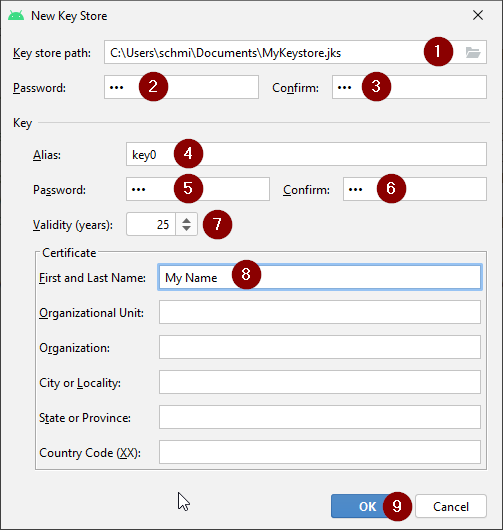Click the Organization field

[x=320, y=347]
